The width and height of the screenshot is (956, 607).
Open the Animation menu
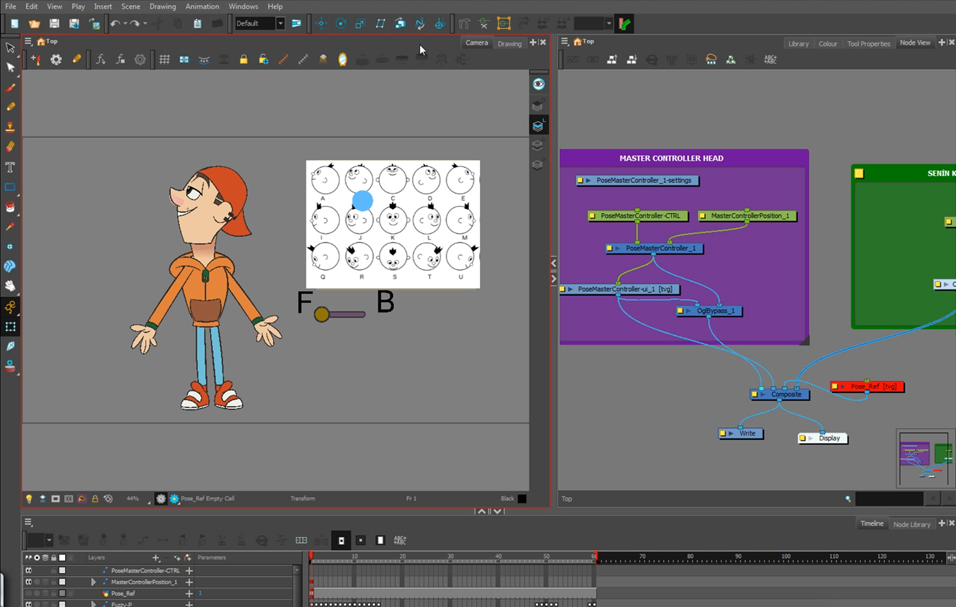pos(202,6)
